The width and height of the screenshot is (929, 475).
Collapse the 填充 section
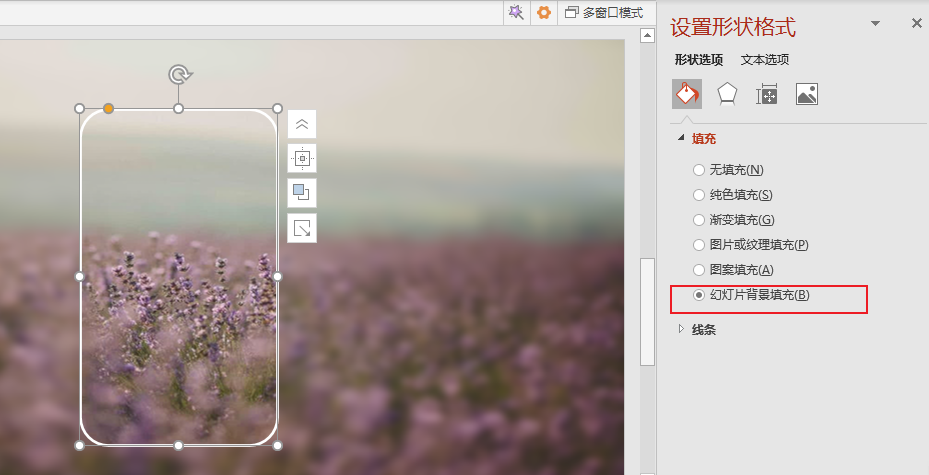click(x=682, y=138)
